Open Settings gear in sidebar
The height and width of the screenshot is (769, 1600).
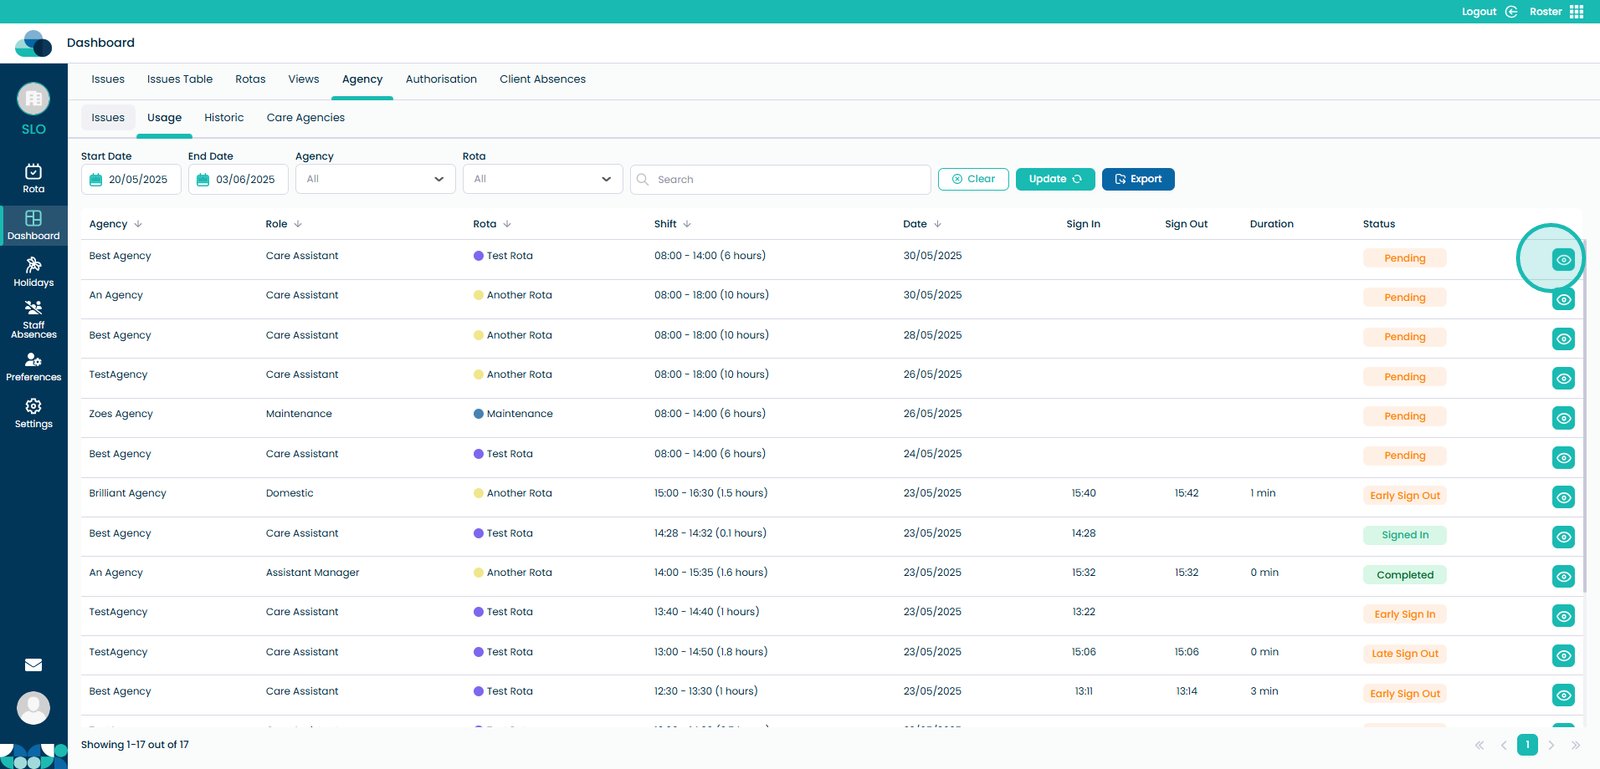coord(33,413)
